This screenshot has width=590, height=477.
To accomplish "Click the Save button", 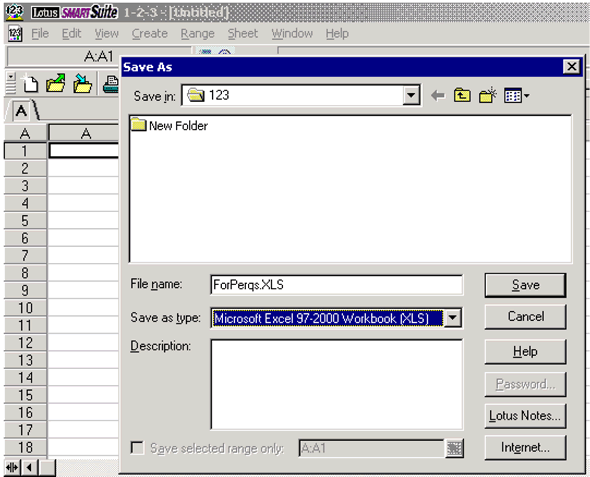I will point(525,285).
